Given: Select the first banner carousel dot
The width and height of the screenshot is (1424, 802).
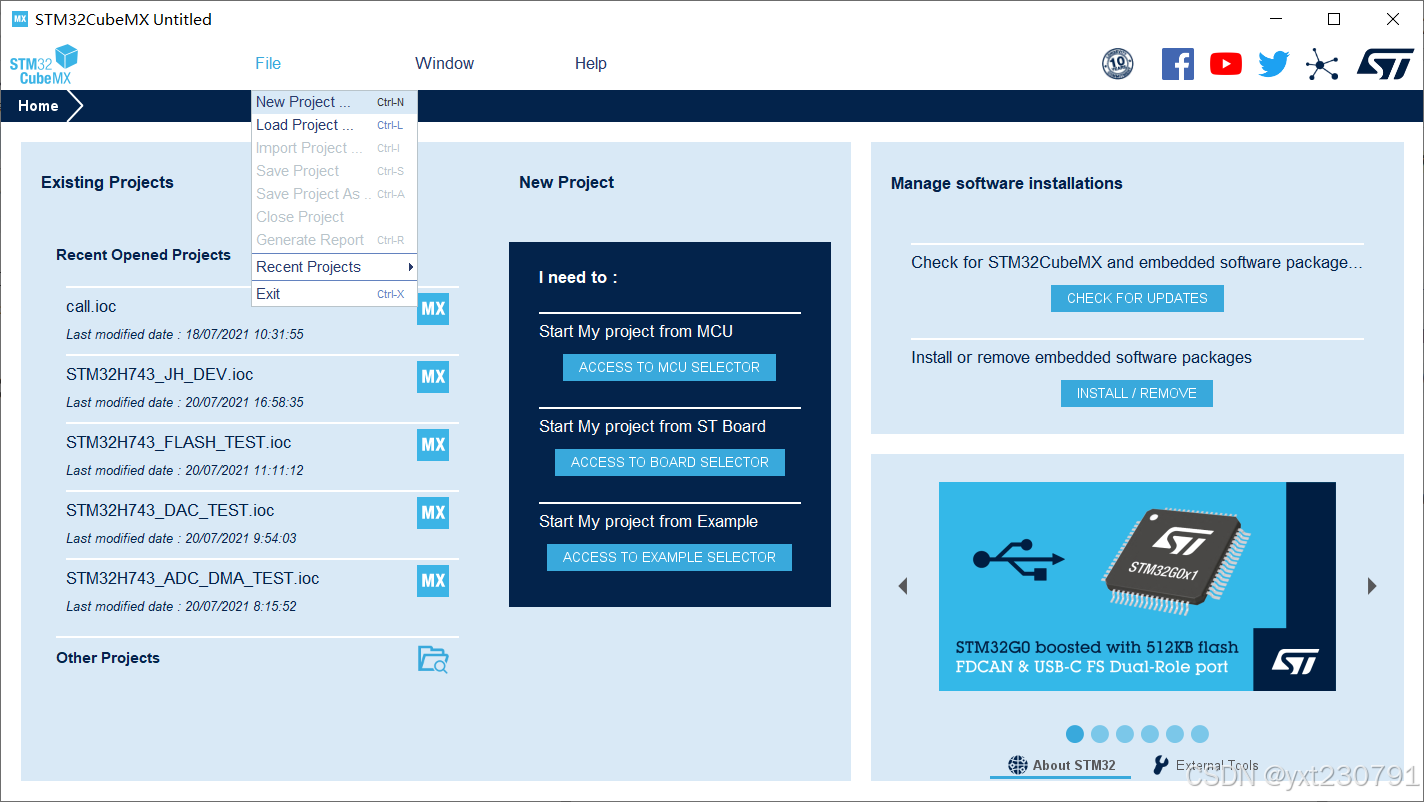Looking at the screenshot, I should [x=1075, y=734].
